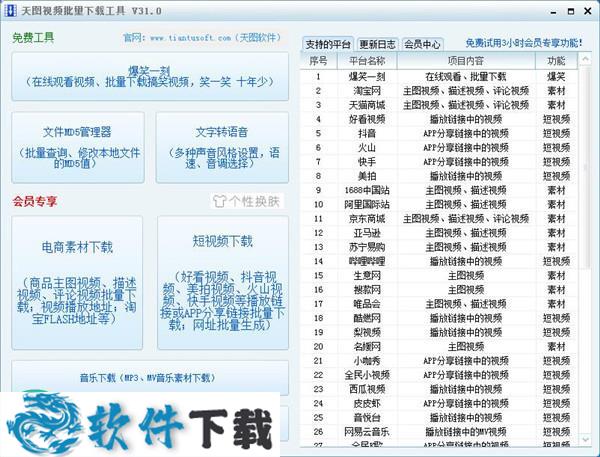600x457 pixels.
Task: Close the 天图视频批量下载工具 window
Action: 588,11
